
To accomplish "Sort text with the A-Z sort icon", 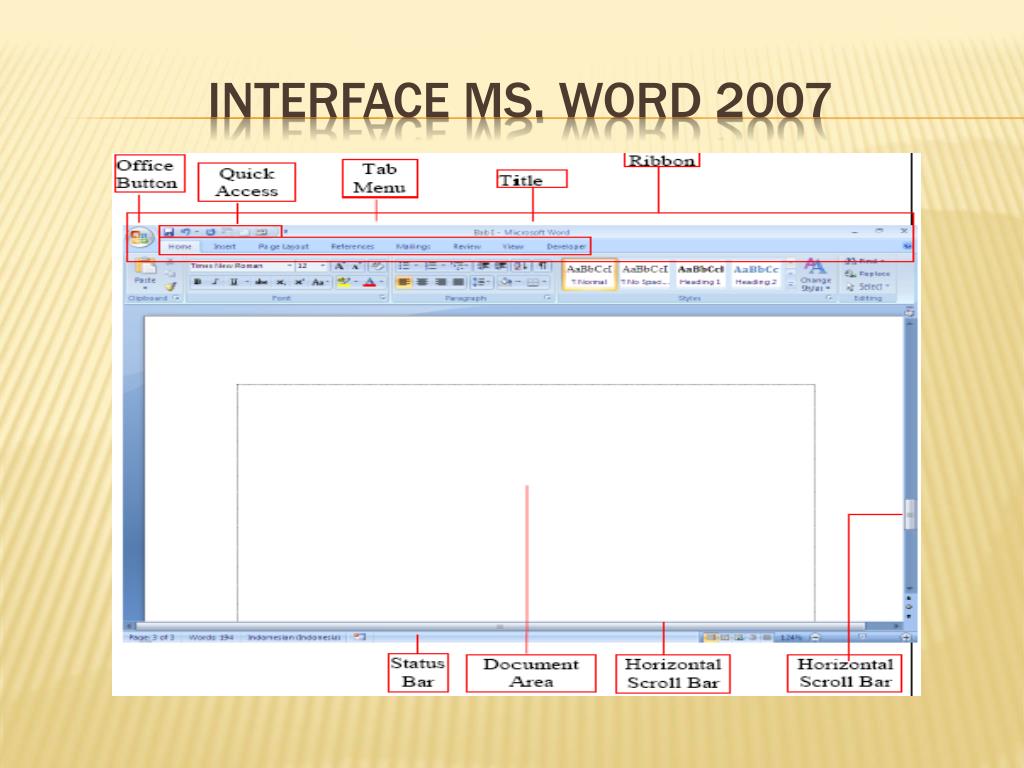I will (520, 266).
